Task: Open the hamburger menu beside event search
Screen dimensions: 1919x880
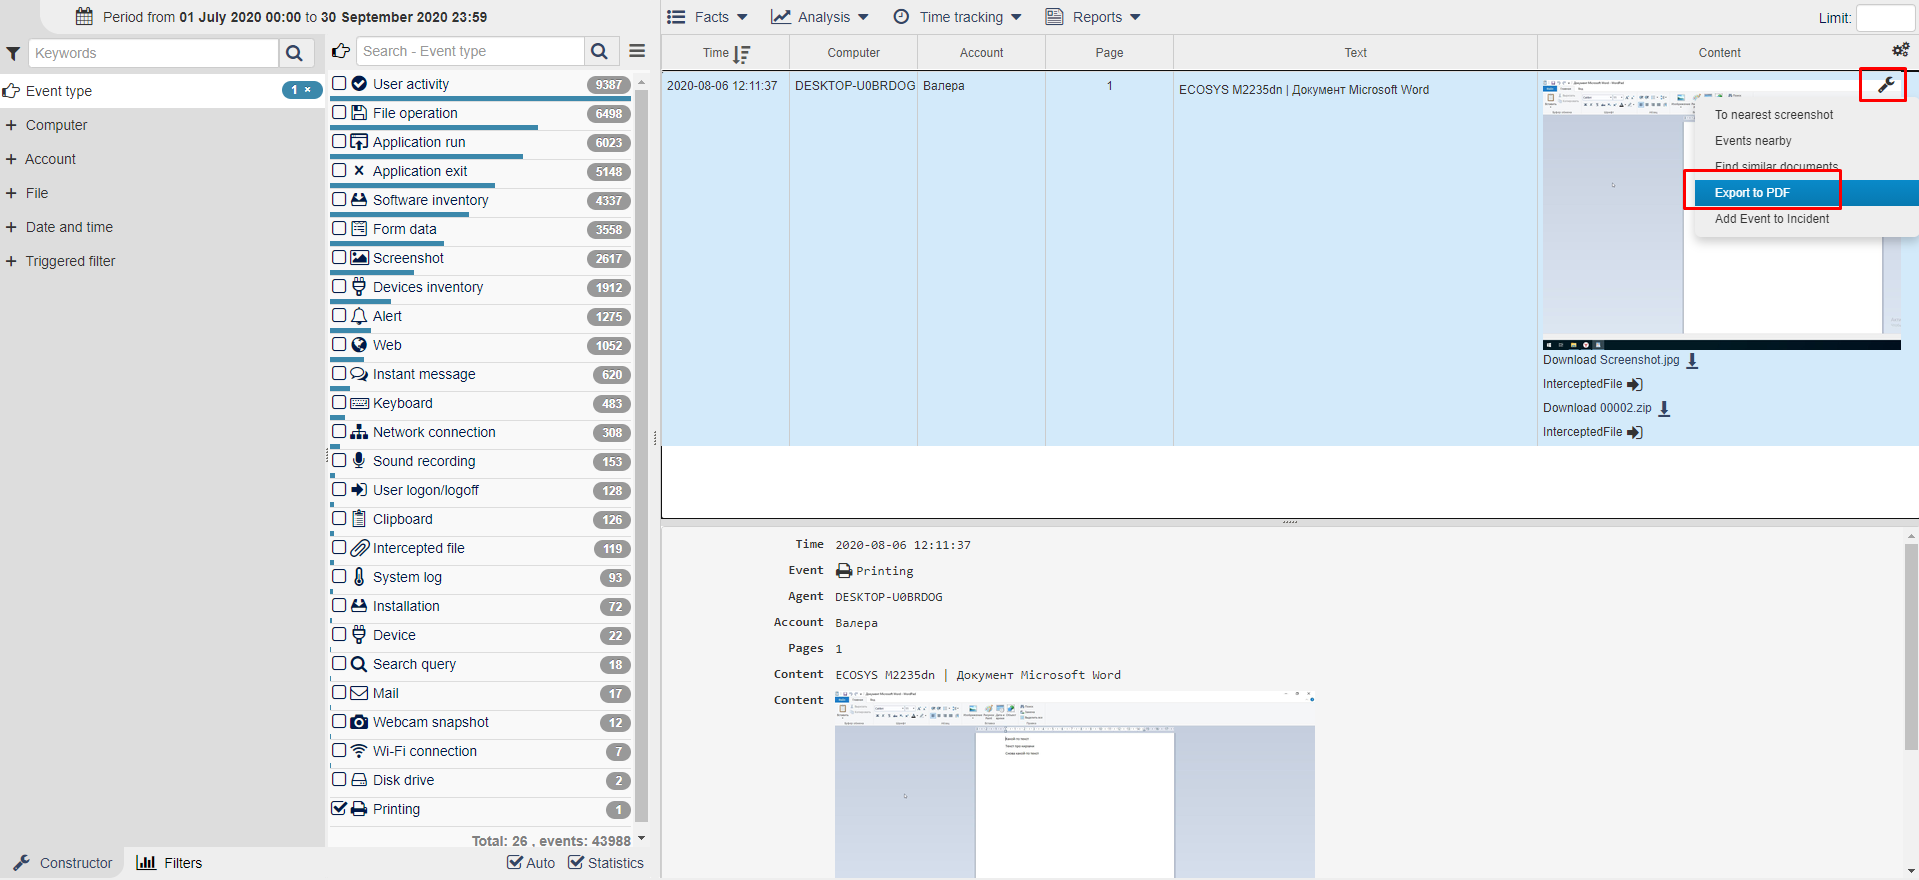Action: (637, 51)
